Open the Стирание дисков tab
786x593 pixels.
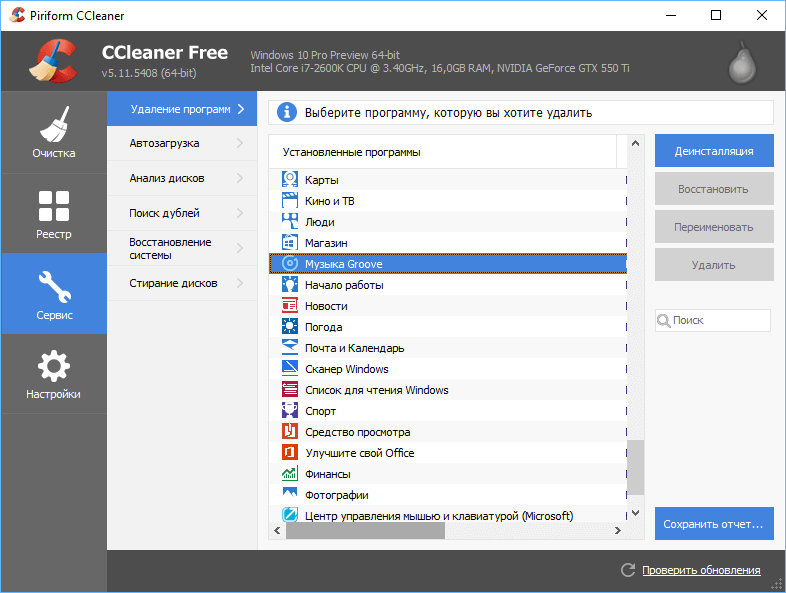point(182,283)
